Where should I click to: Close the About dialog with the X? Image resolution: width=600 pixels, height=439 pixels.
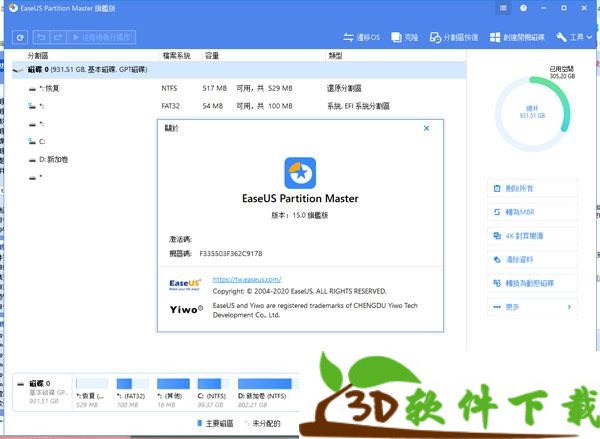coord(426,128)
